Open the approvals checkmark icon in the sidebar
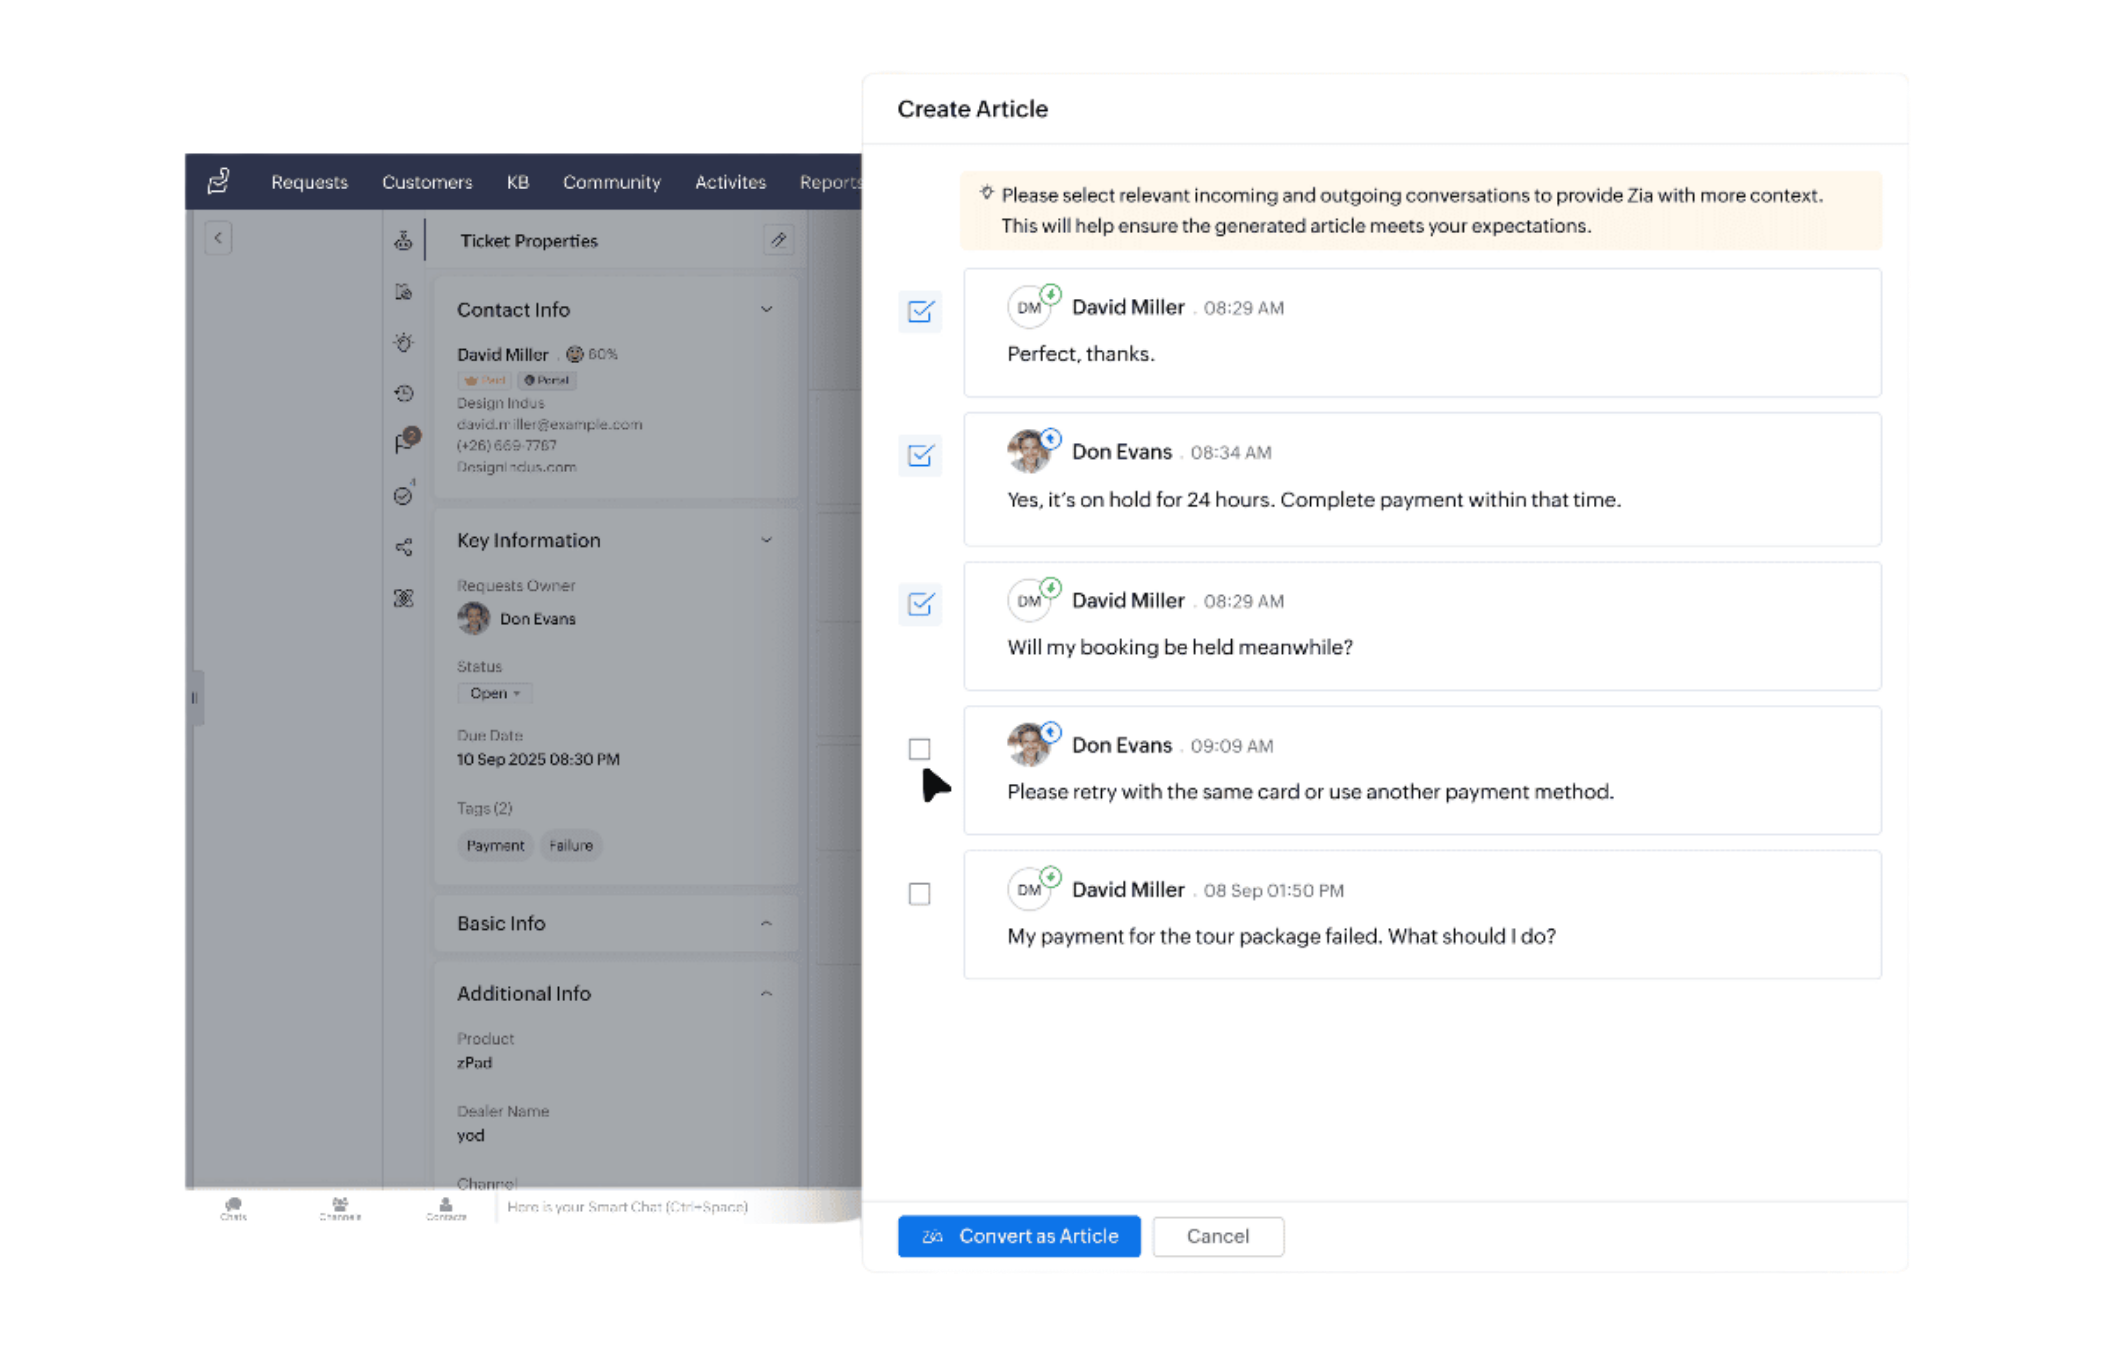This screenshot has height=1347, width=2128. click(403, 496)
